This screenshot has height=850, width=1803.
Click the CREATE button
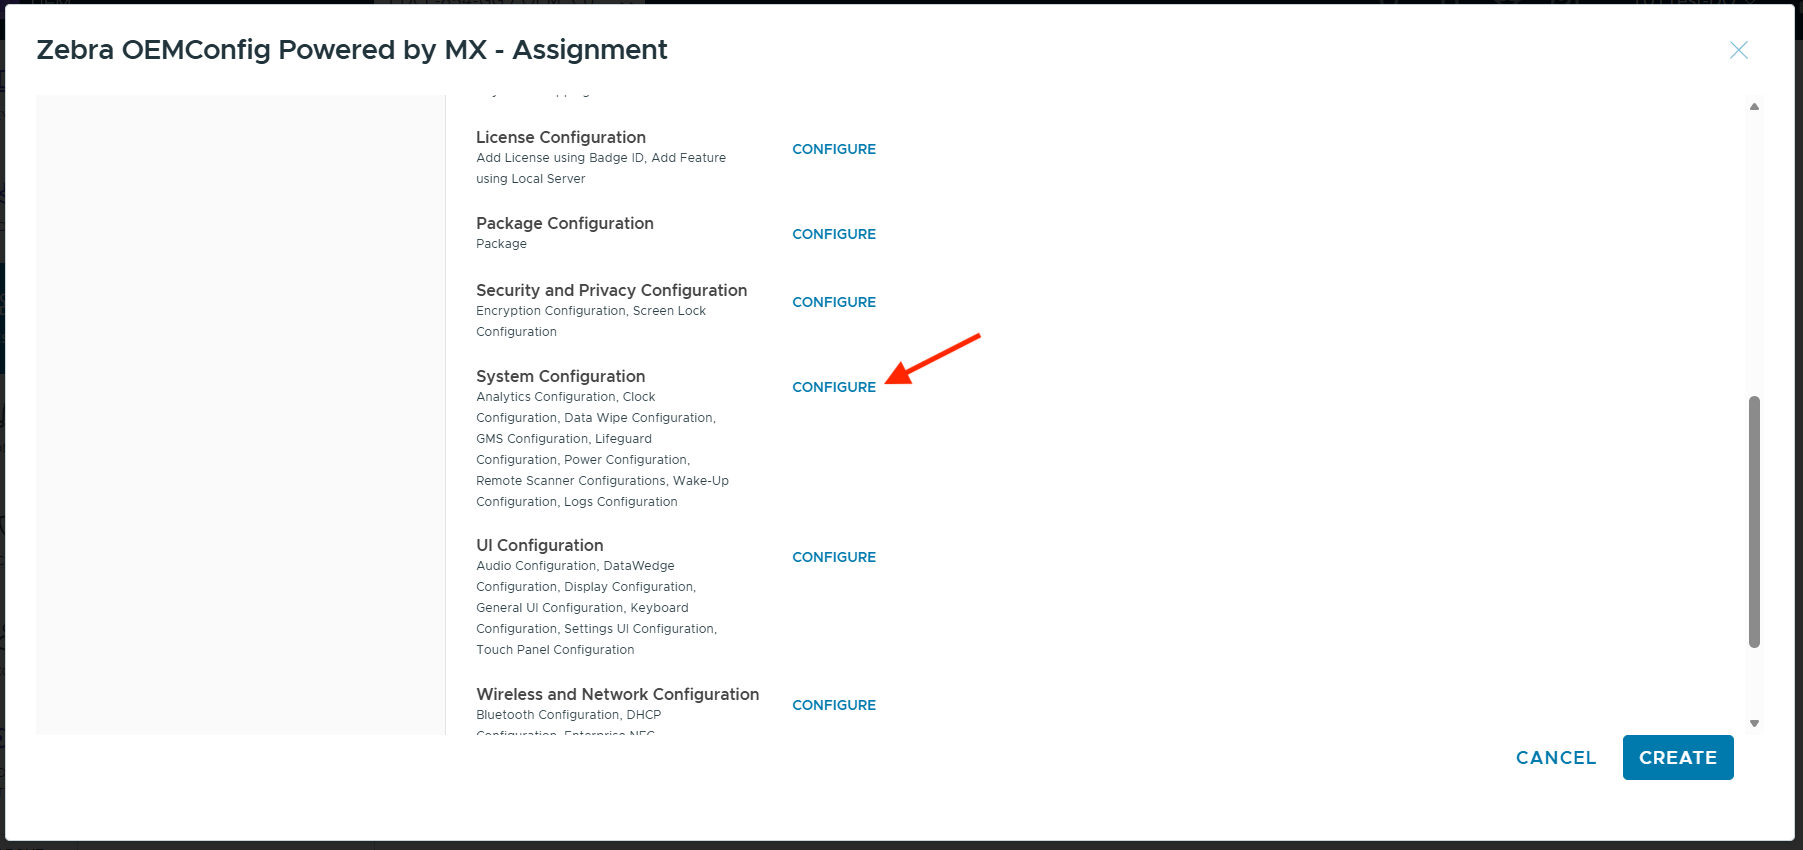(1677, 758)
